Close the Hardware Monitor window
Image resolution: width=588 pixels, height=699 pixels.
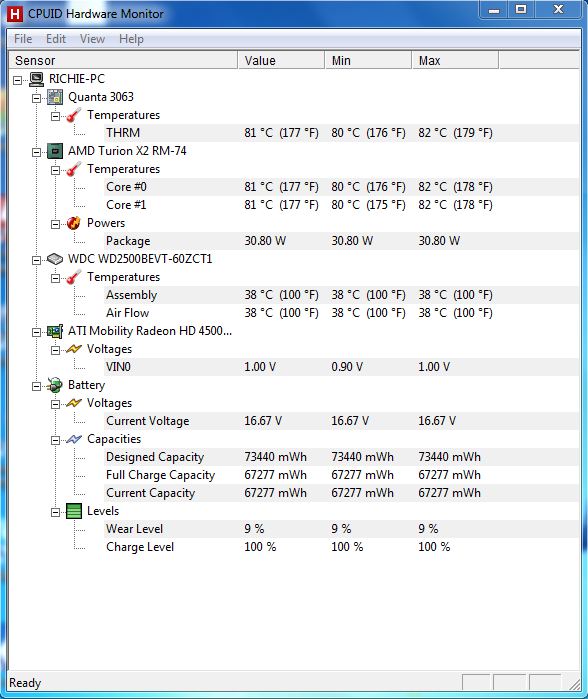click(x=558, y=9)
